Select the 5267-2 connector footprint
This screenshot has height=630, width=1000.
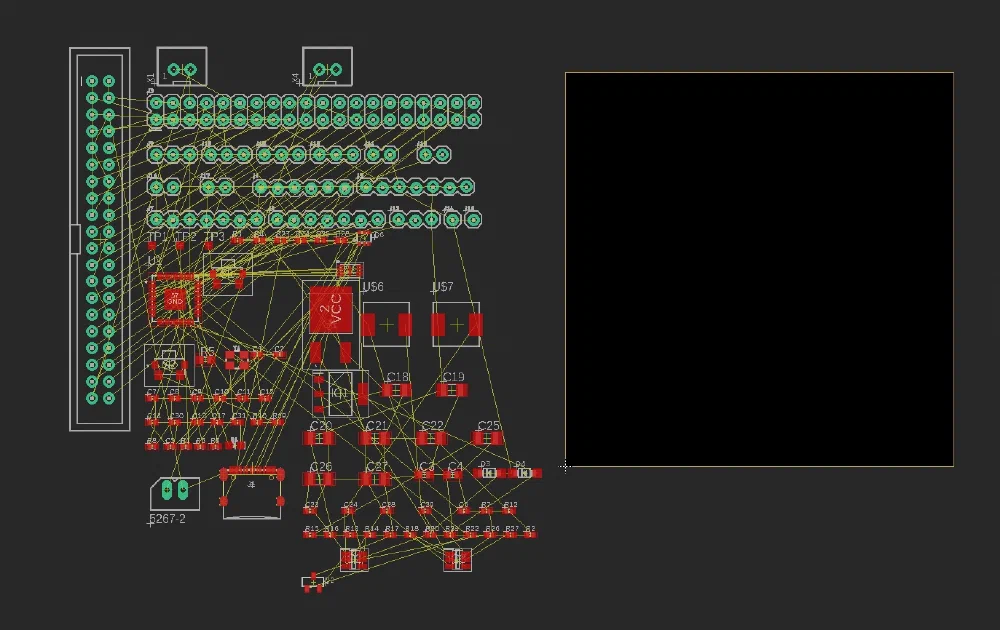tap(175, 492)
